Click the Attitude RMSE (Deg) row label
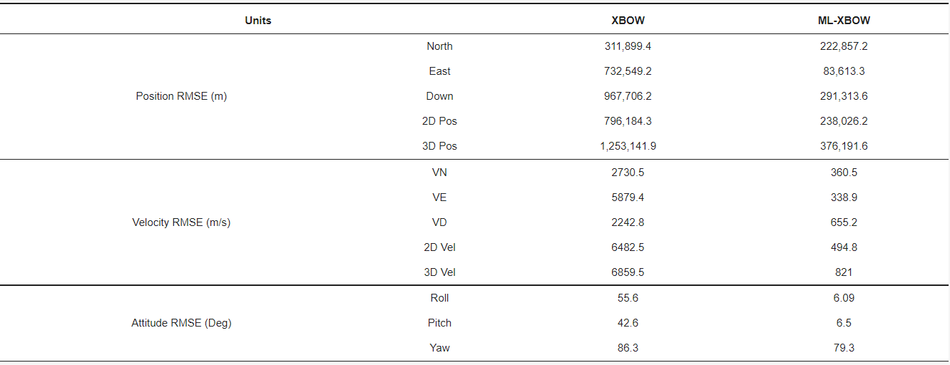 pyautogui.click(x=181, y=323)
